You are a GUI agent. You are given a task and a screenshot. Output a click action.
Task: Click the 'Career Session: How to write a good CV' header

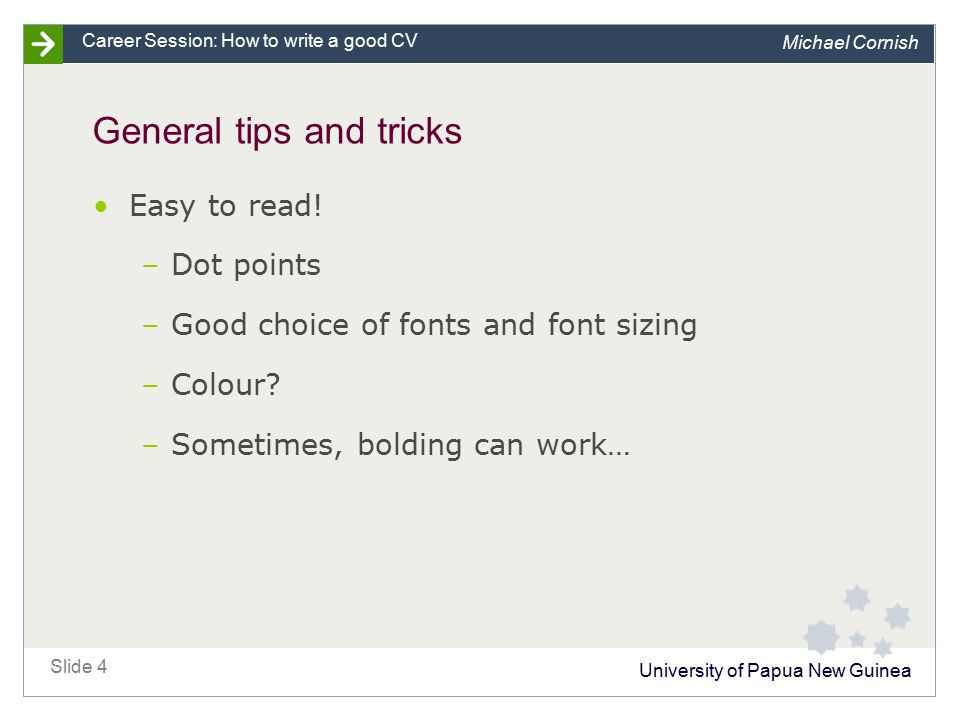point(250,41)
